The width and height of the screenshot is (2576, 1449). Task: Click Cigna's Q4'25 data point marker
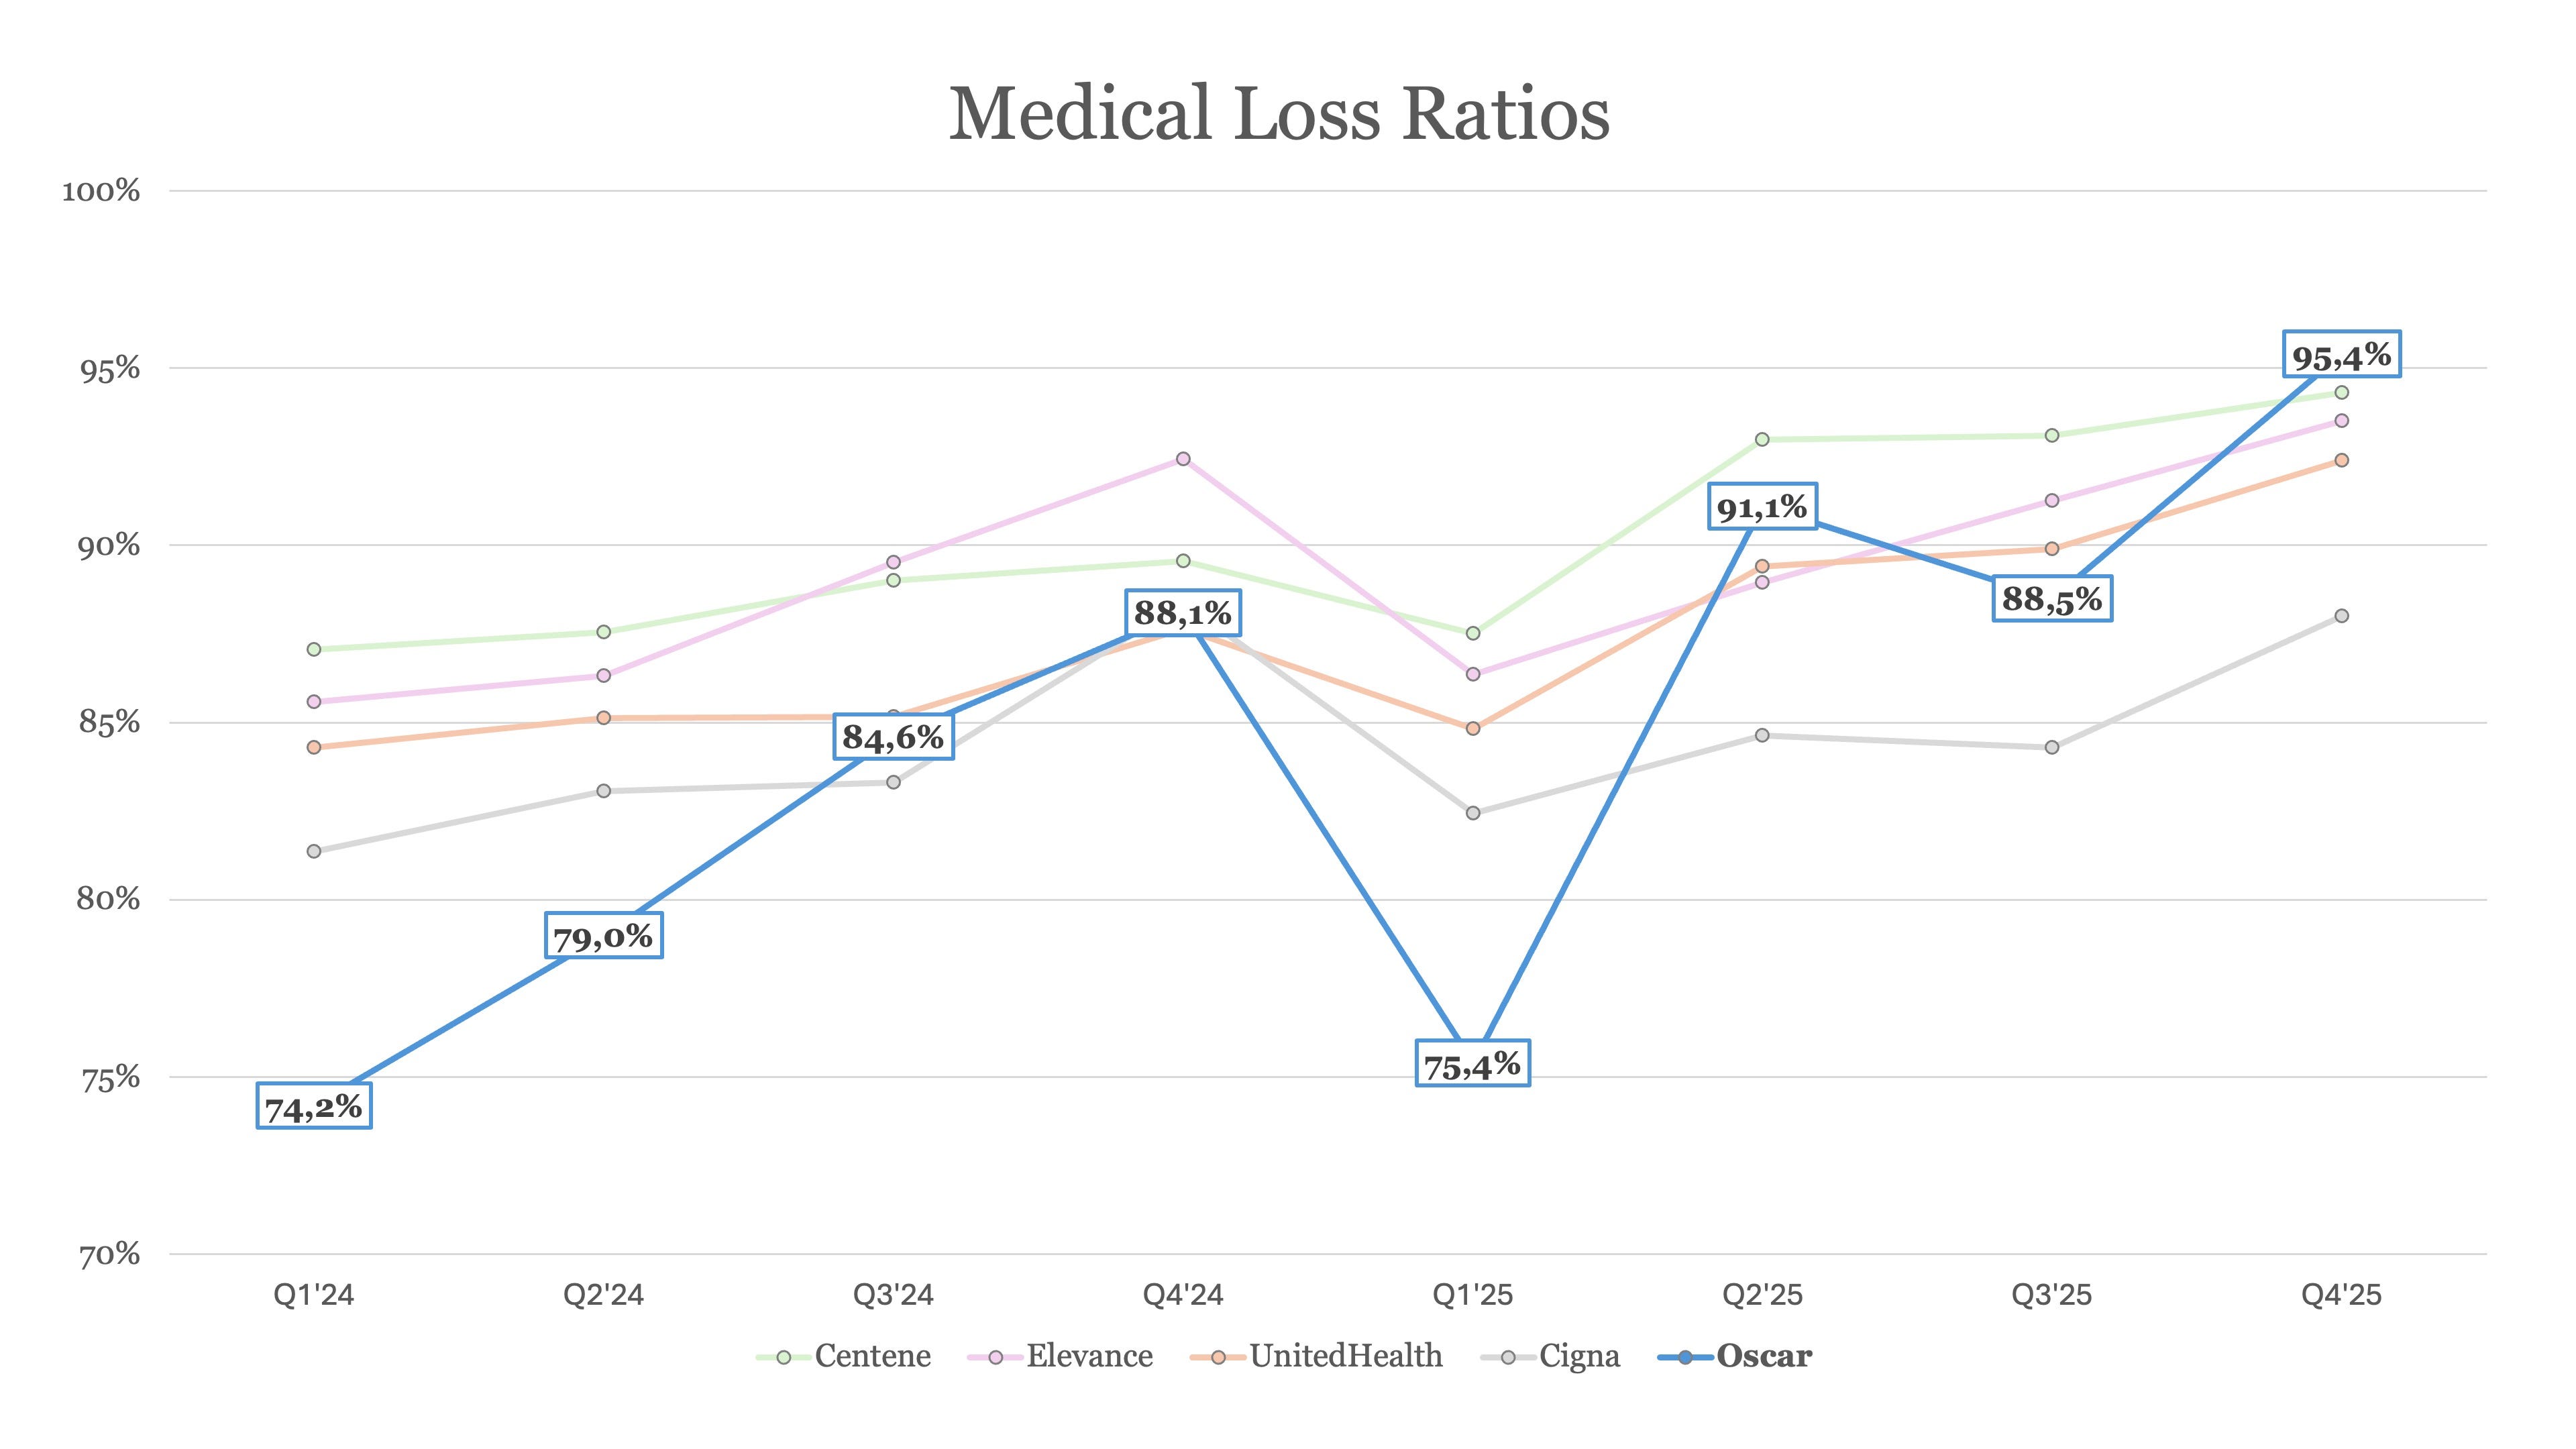click(2342, 616)
